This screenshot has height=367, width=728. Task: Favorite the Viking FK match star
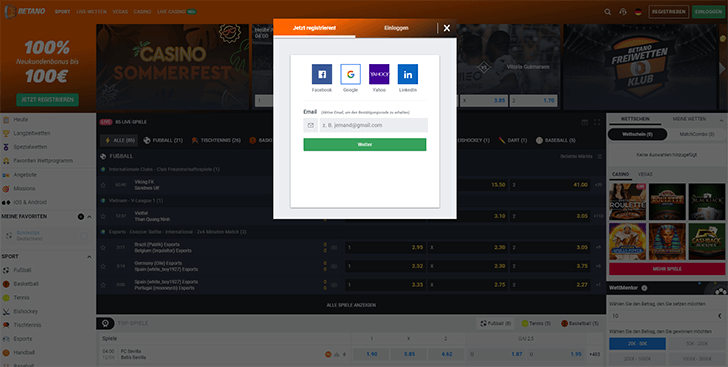(103, 185)
